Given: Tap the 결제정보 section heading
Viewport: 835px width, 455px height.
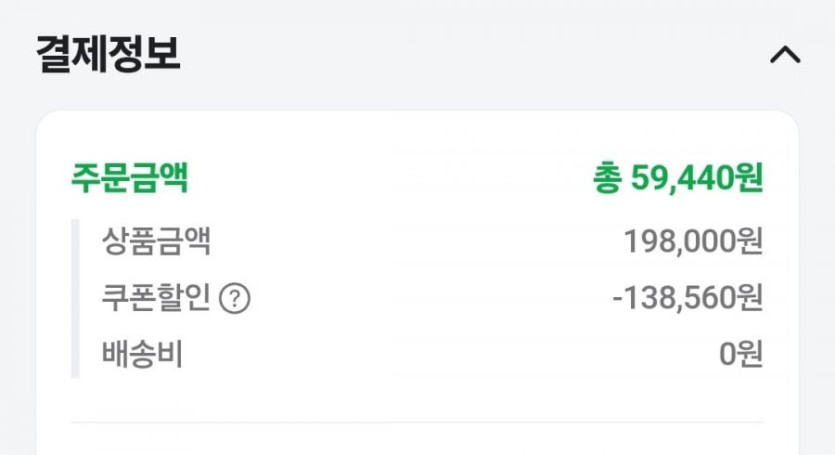Looking at the screenshot, I should [108, 54].
